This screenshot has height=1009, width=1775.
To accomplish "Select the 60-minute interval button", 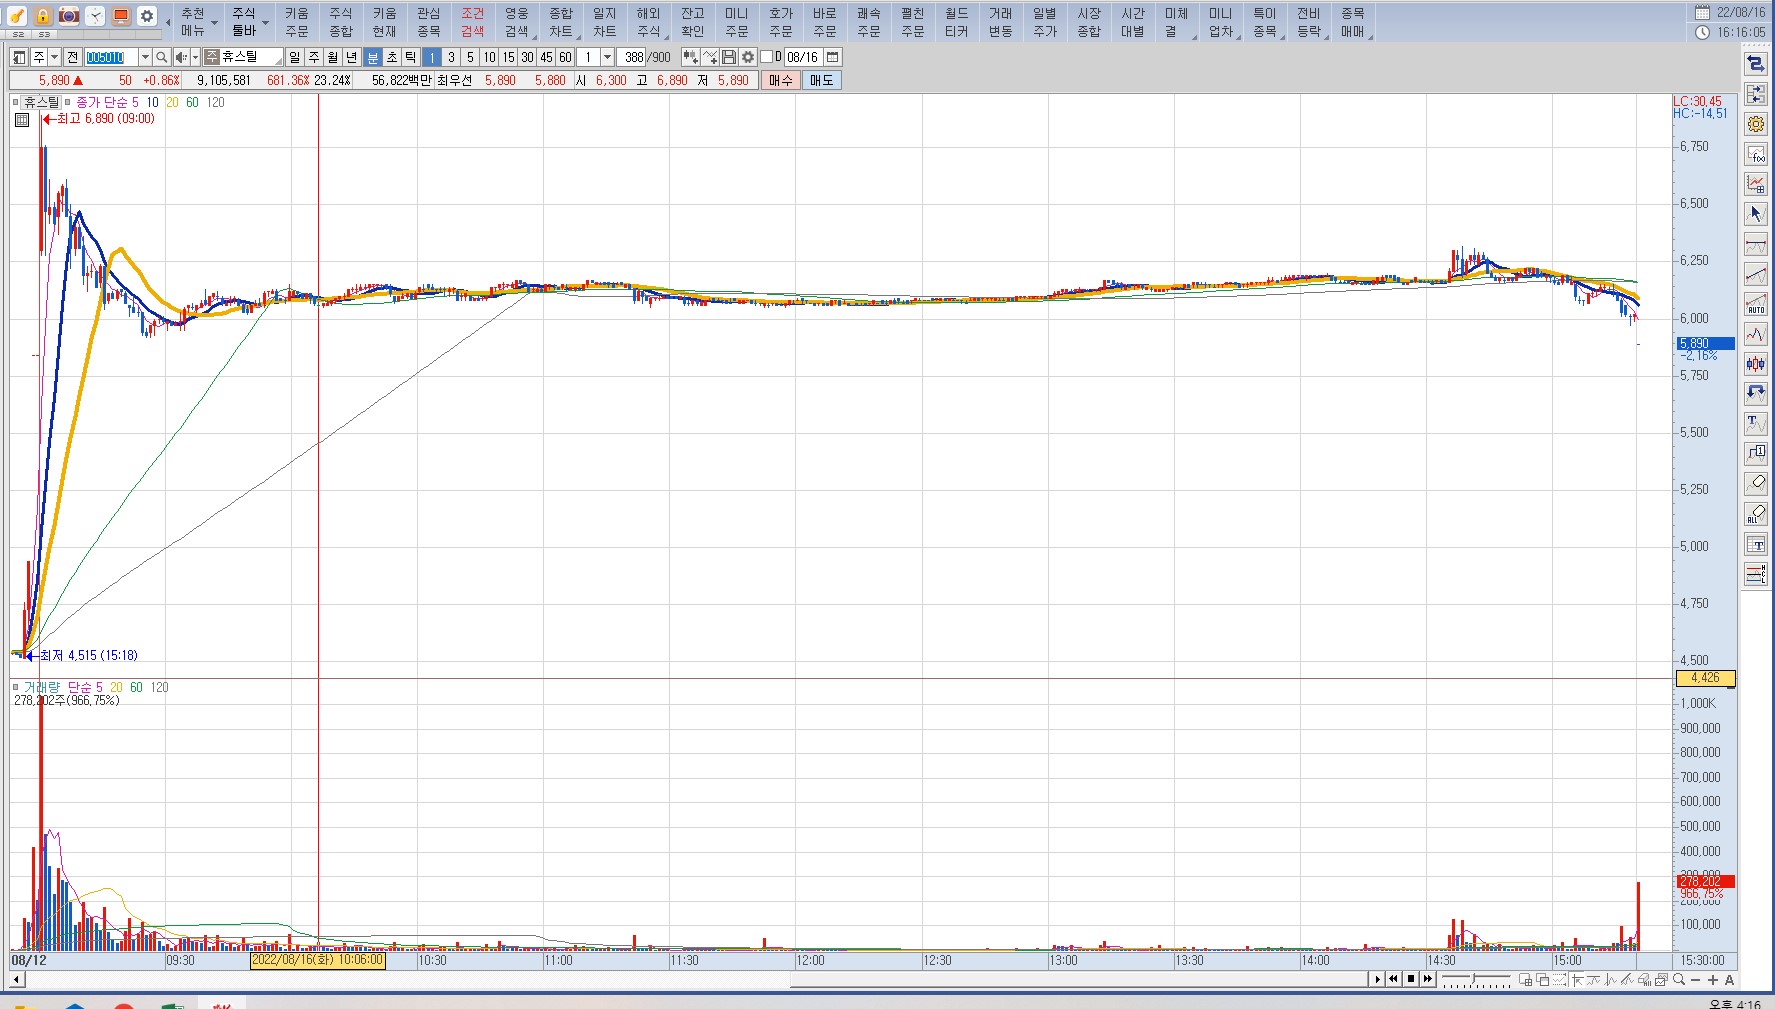I will point(565,57).
